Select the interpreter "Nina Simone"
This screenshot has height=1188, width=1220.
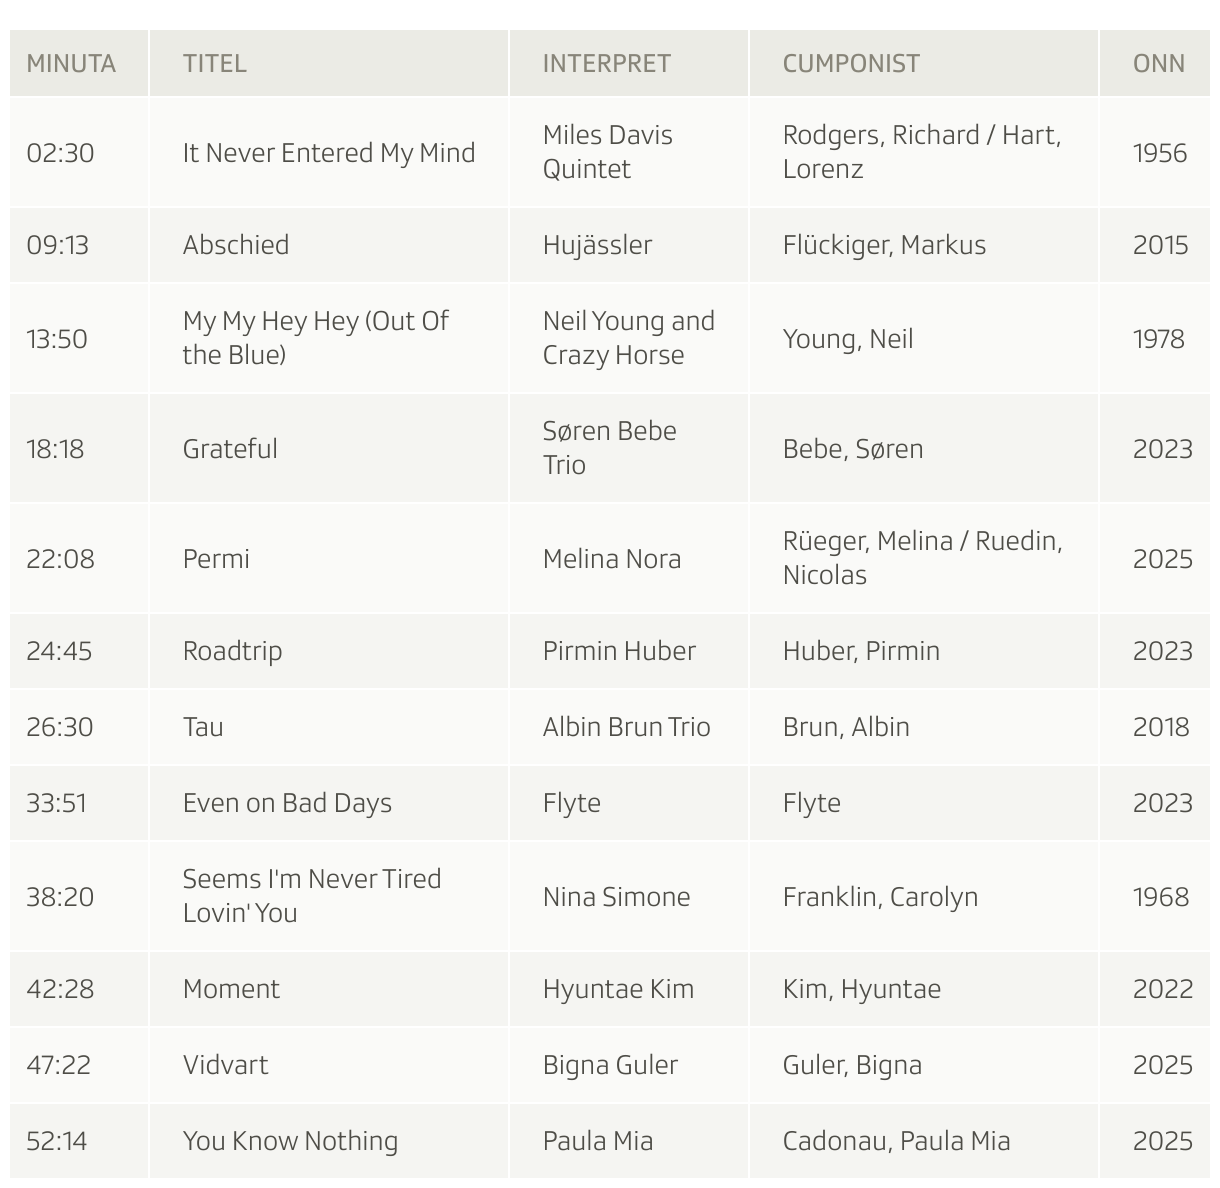tap(616, 897)
